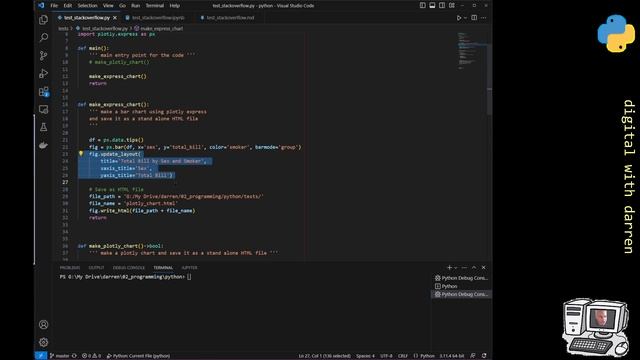Click the lightbulb code action on line 23

[x=81, y=154]
